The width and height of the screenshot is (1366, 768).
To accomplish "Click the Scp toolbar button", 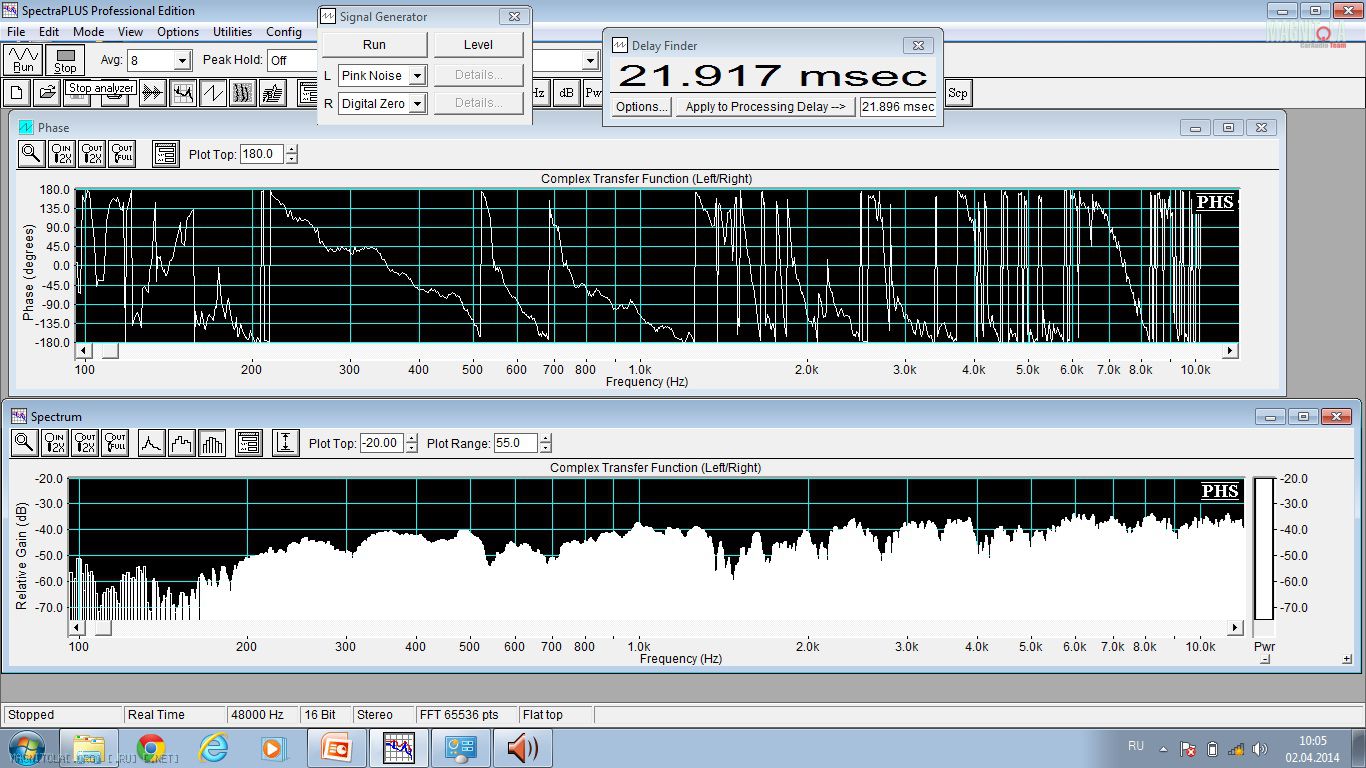I will [958, 94].
